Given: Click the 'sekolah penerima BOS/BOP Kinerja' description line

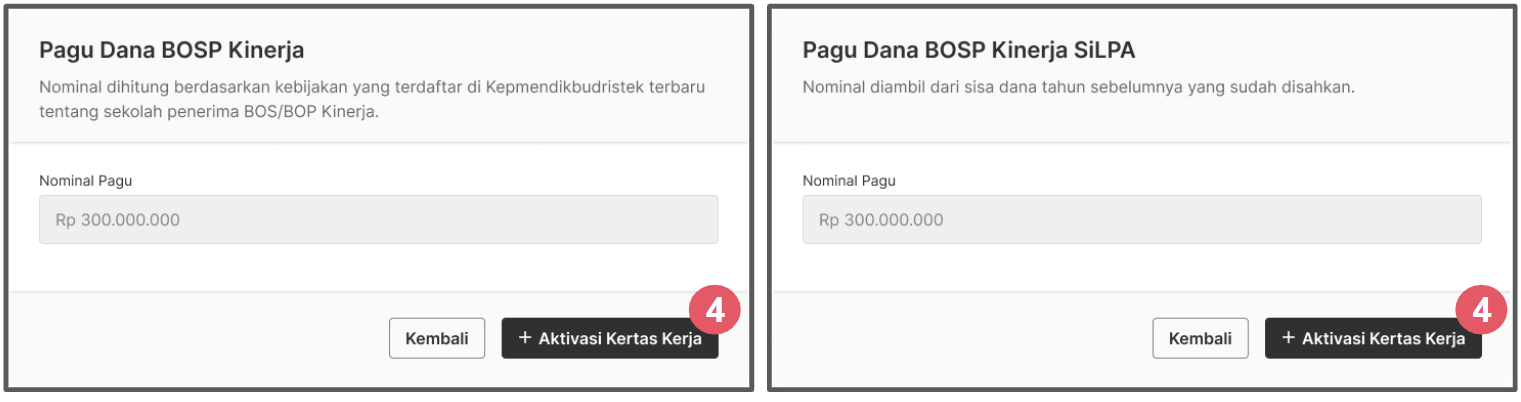Looking at the screenshot, I should pos(234,112).
